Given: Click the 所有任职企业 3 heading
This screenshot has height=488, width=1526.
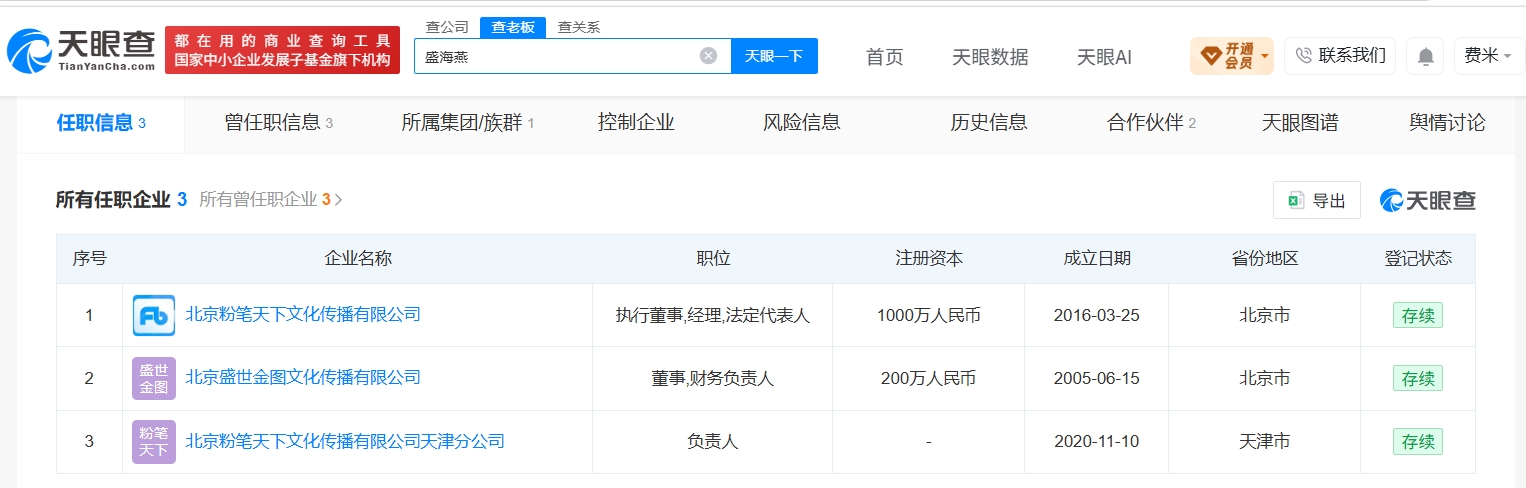Looking at the screenshot, I should pos(121,200).
